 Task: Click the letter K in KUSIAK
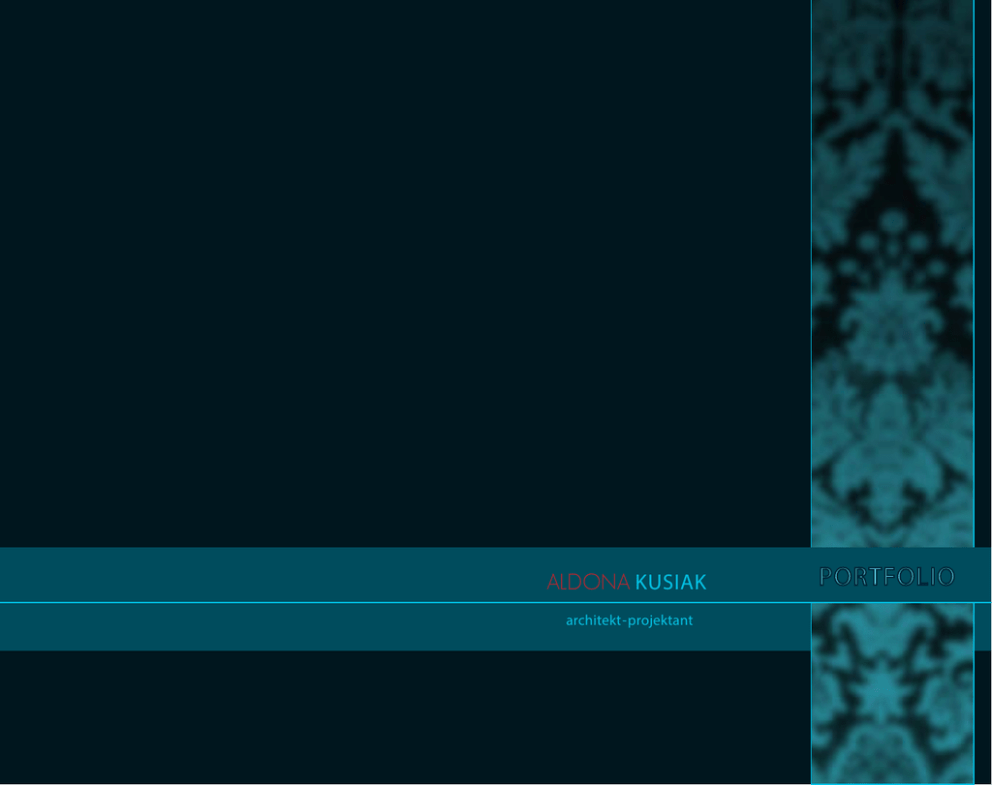[x=641, y=582]
